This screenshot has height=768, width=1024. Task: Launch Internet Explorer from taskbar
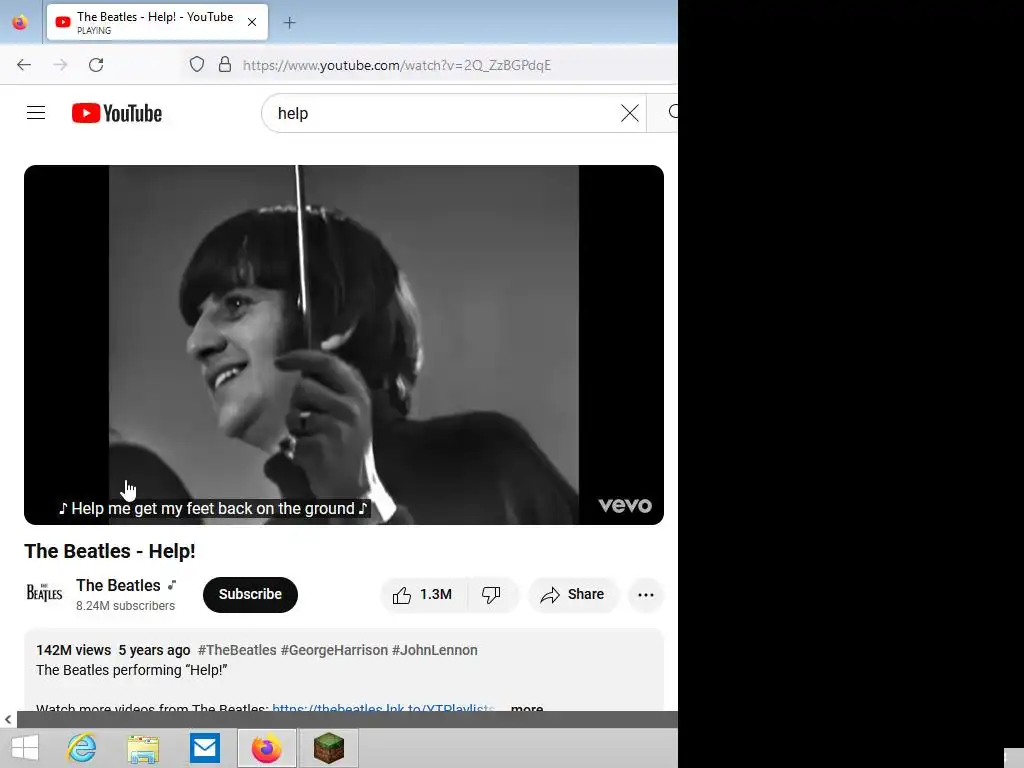(x=82, y=748)
